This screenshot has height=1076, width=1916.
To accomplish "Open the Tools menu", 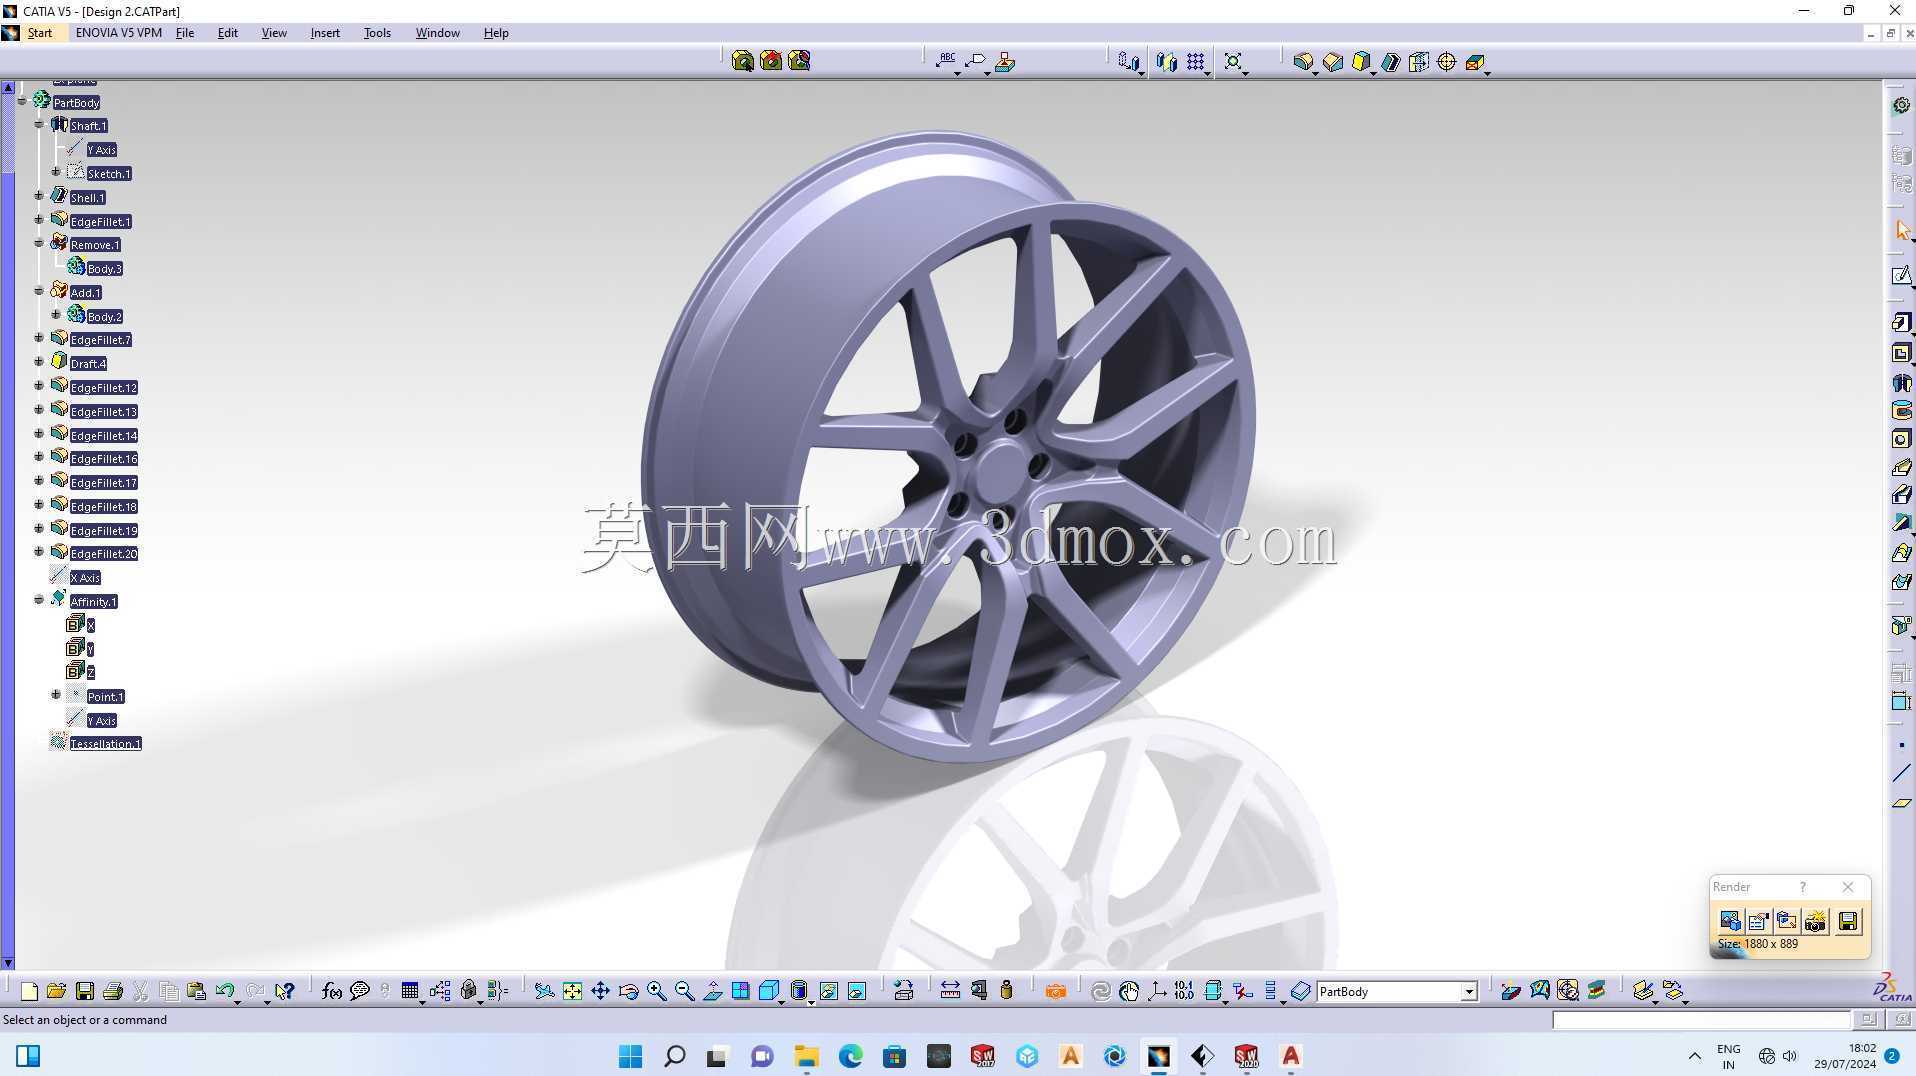I will coord(377,33).
